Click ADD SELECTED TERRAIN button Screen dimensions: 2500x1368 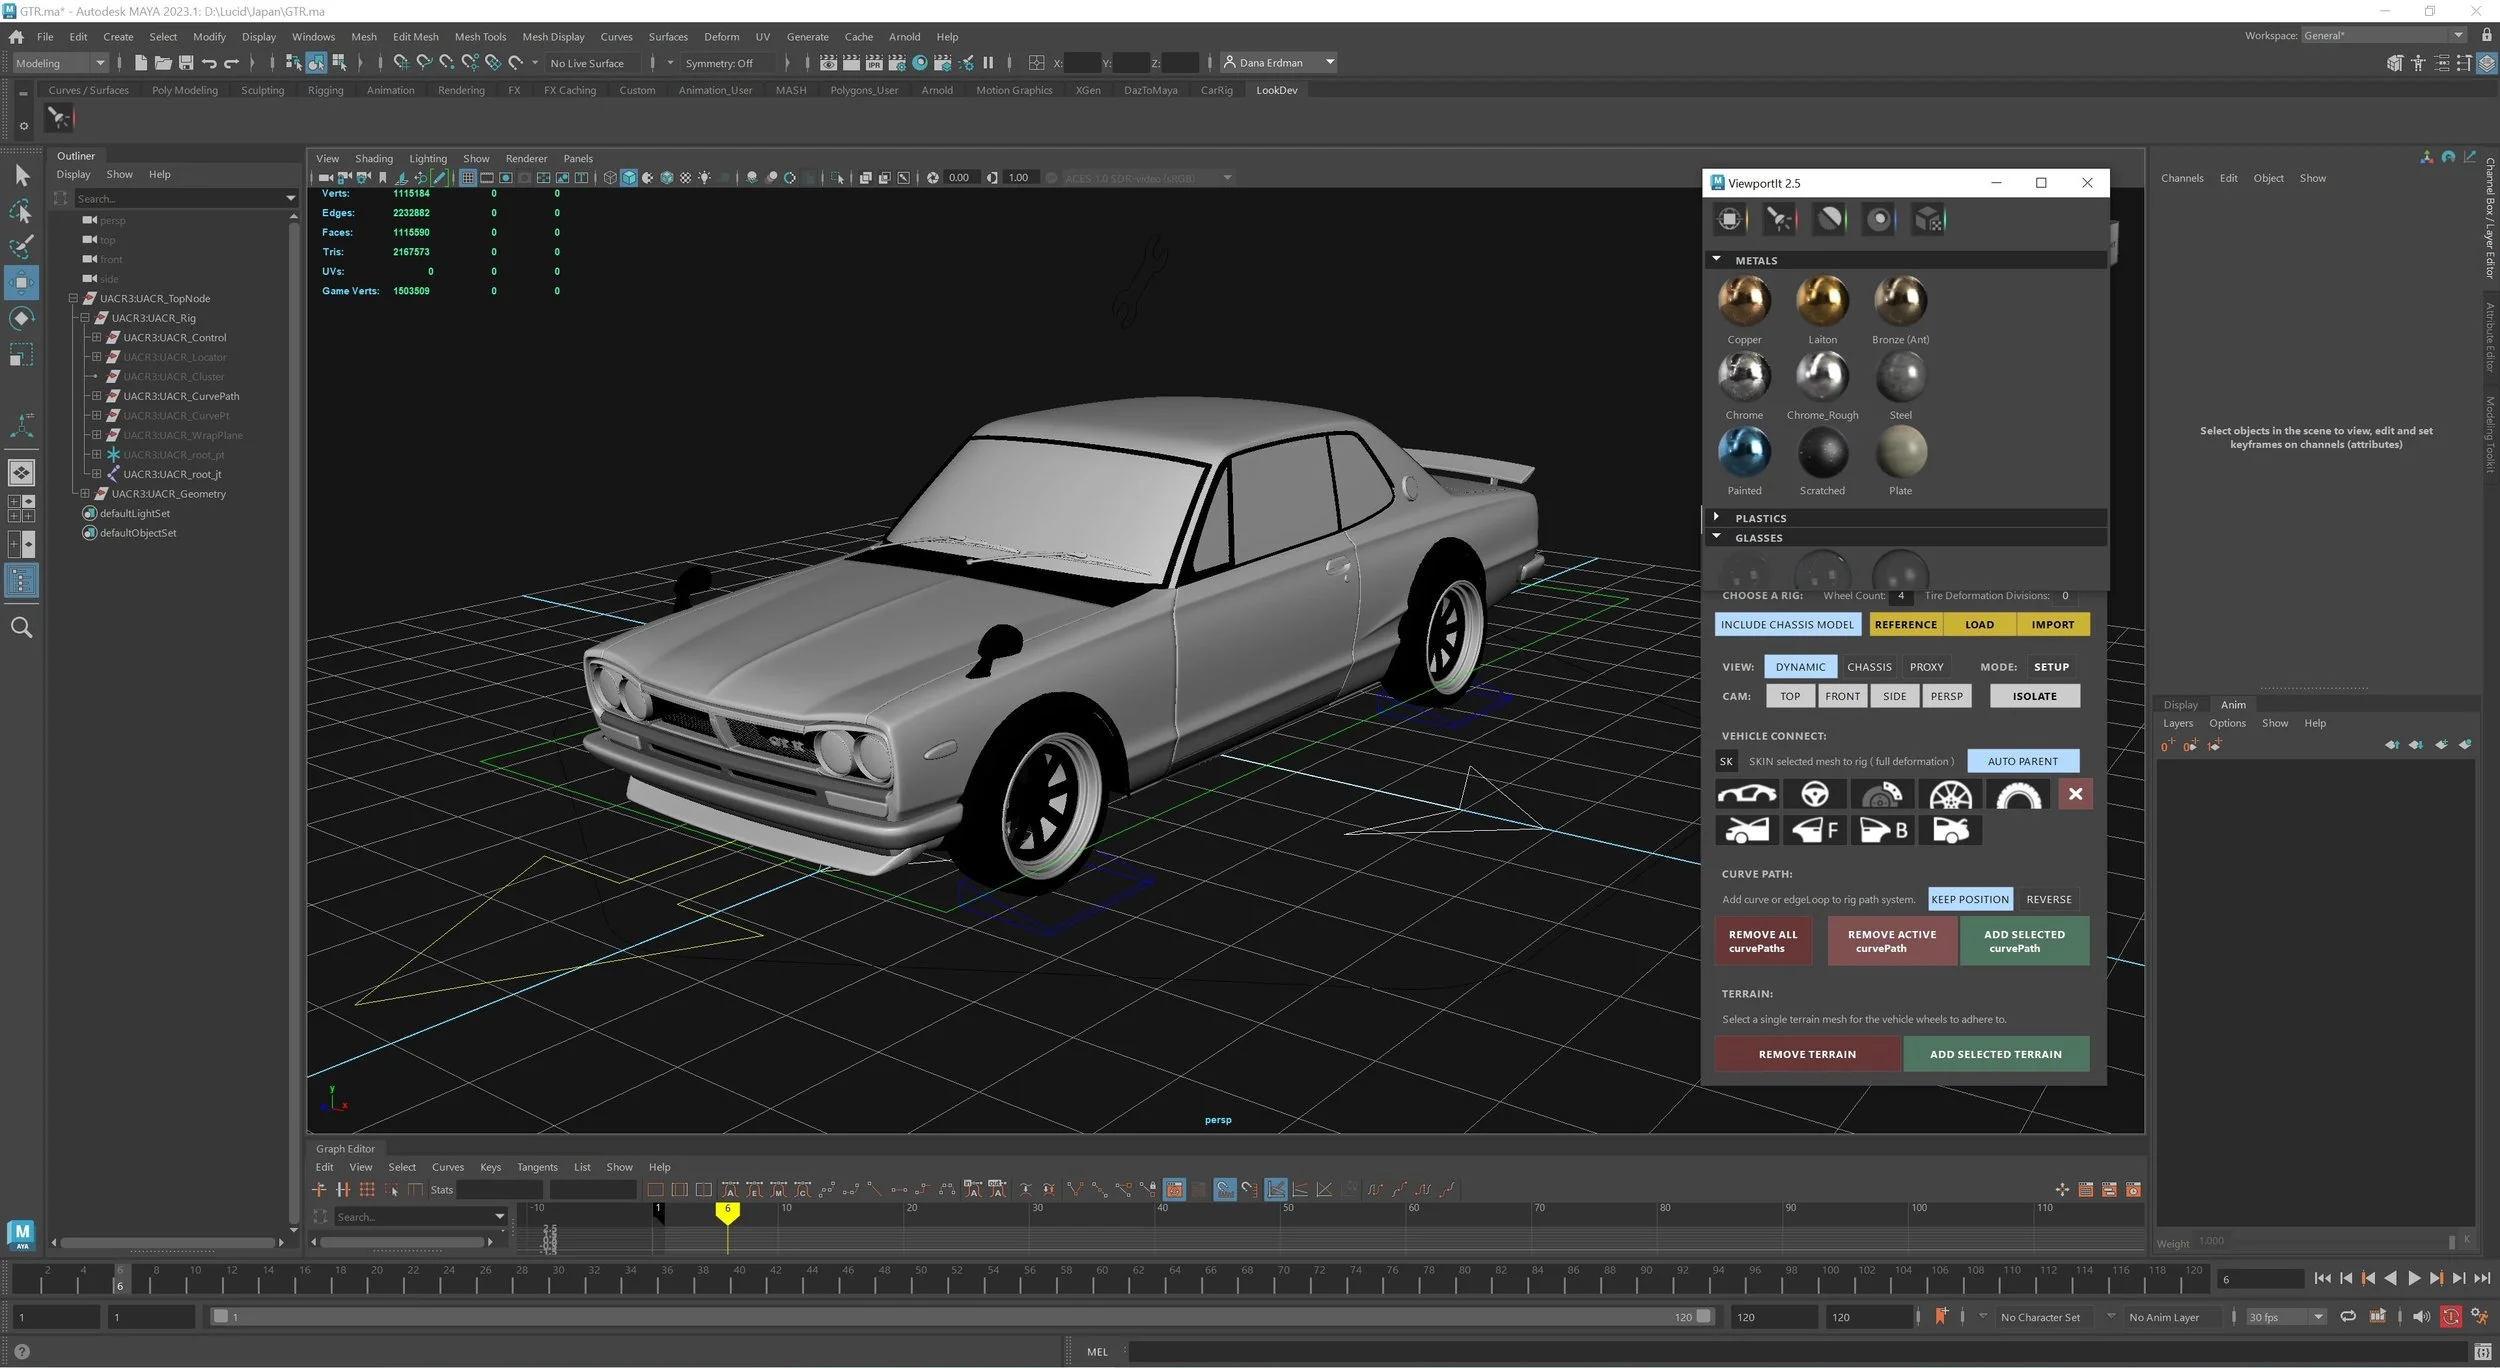(1995, 1055)
